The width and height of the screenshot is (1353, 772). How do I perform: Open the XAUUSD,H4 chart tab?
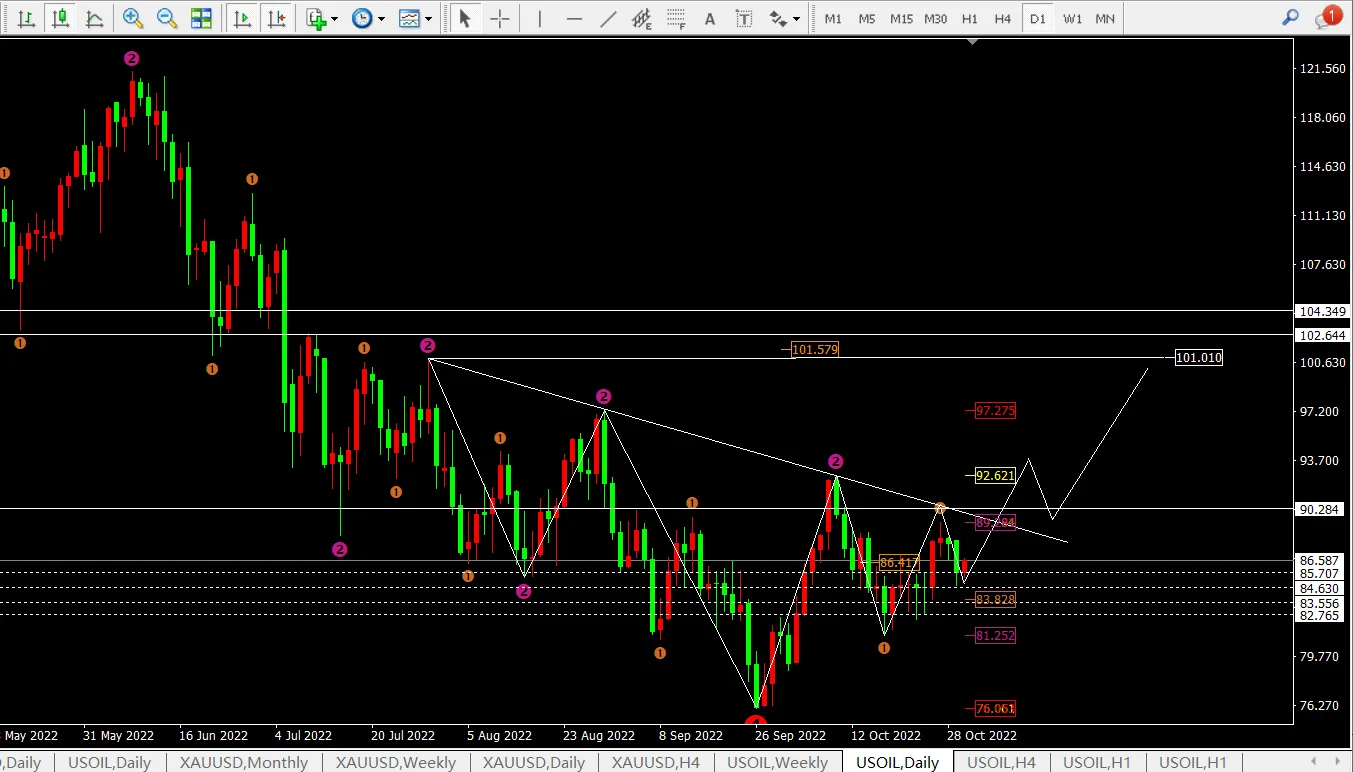pyautogui.click(x=656, y=762)
